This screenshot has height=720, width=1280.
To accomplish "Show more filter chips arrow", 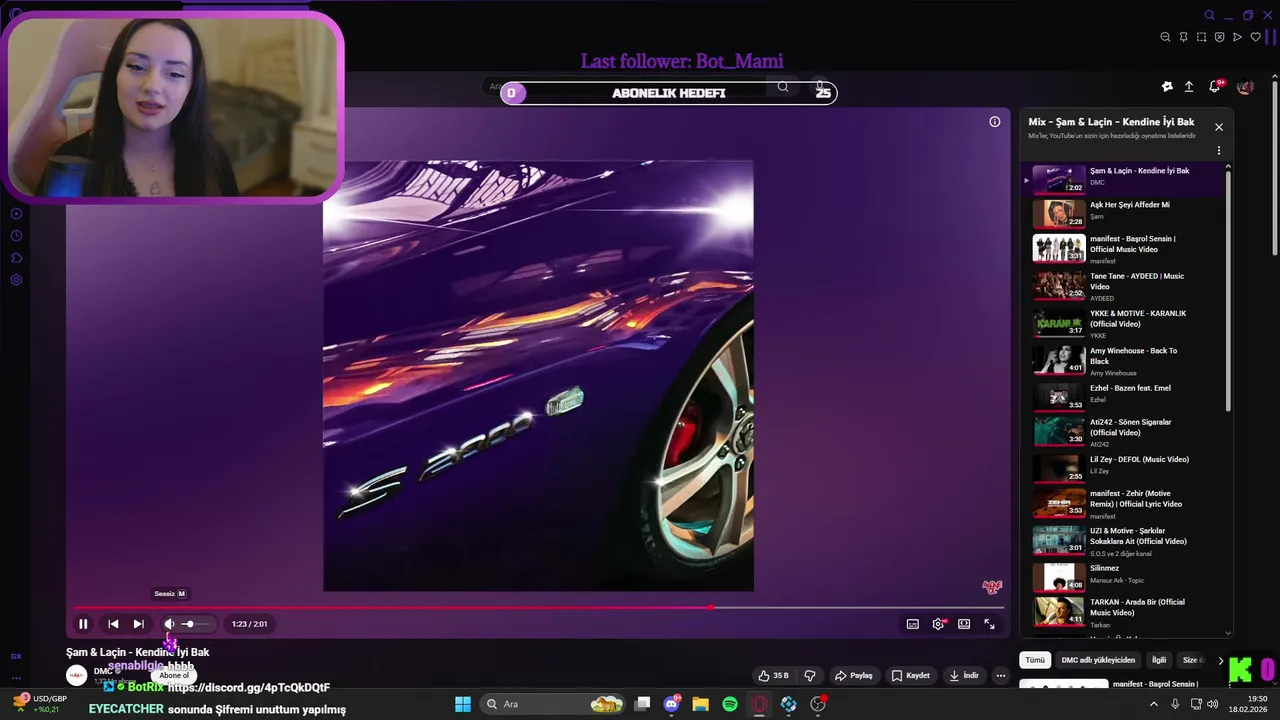I will click(x=1220, y=660).
